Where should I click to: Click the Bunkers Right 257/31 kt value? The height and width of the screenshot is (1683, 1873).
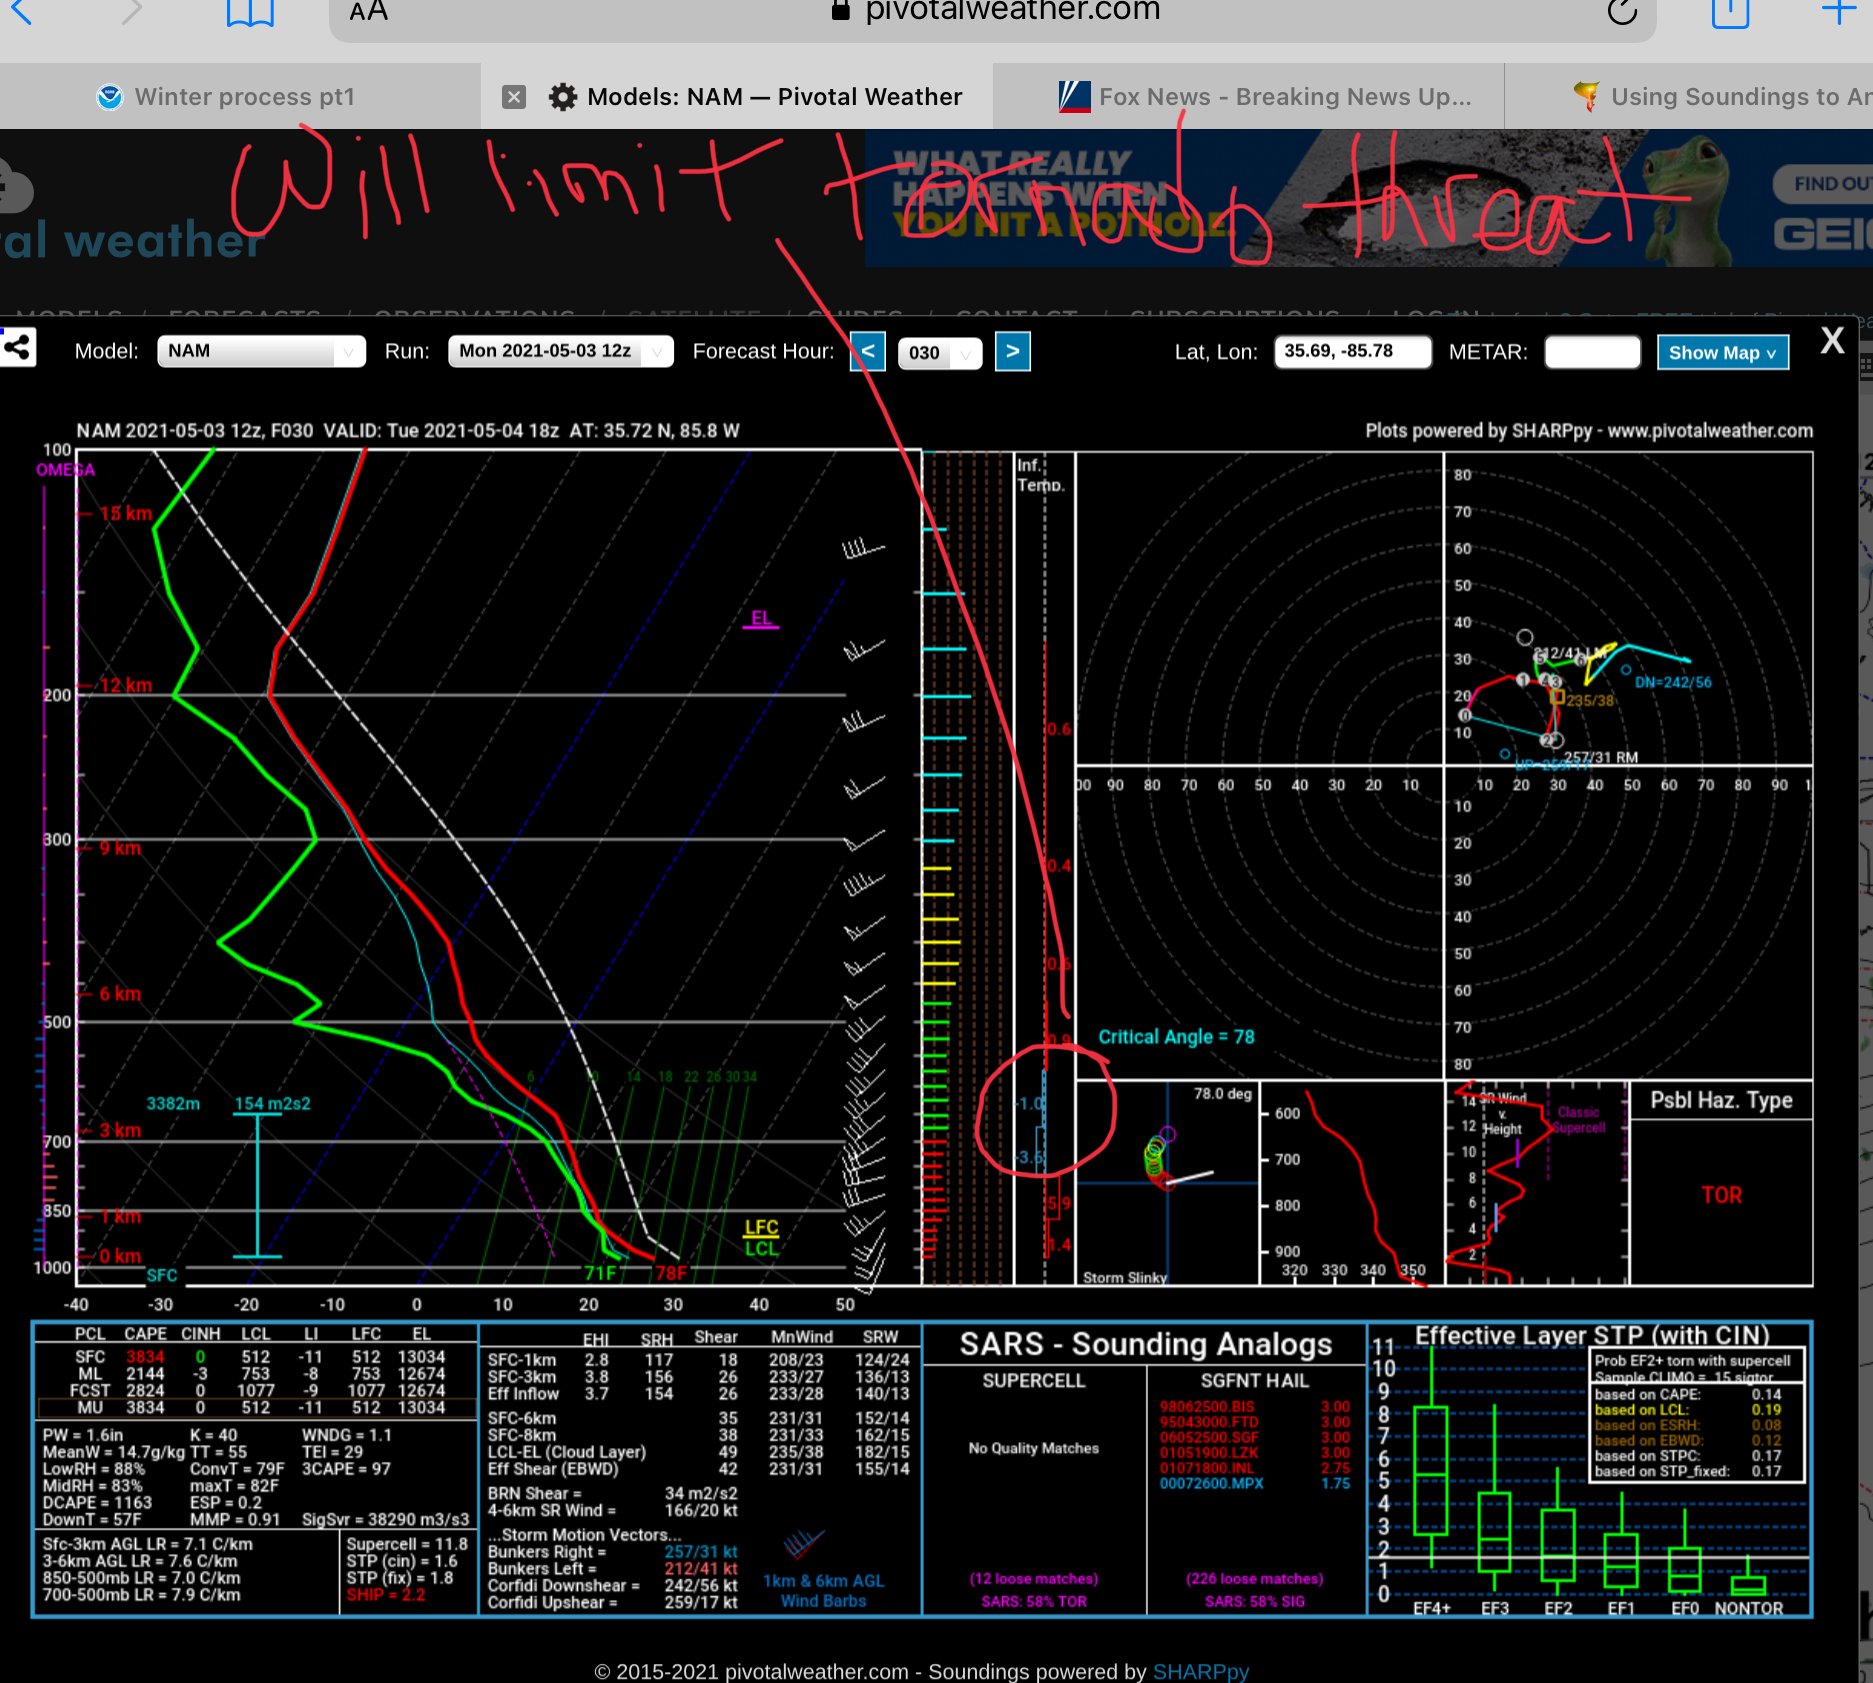(701, 1551)
